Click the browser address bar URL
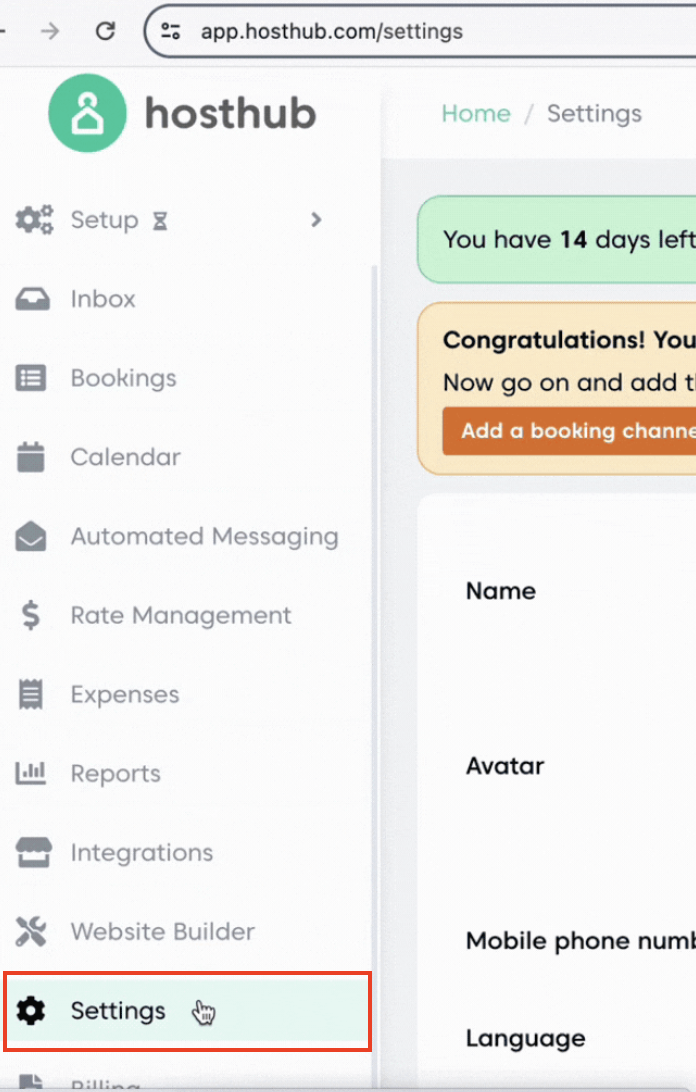Image resolution: width=696 pixels, height=1092 pixels. (x=332, y=31)
